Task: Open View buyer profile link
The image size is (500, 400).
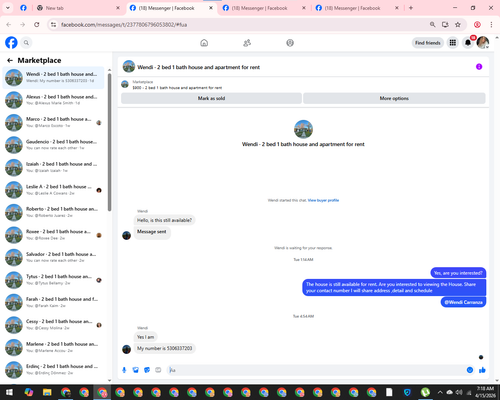Action: point(323,200)
